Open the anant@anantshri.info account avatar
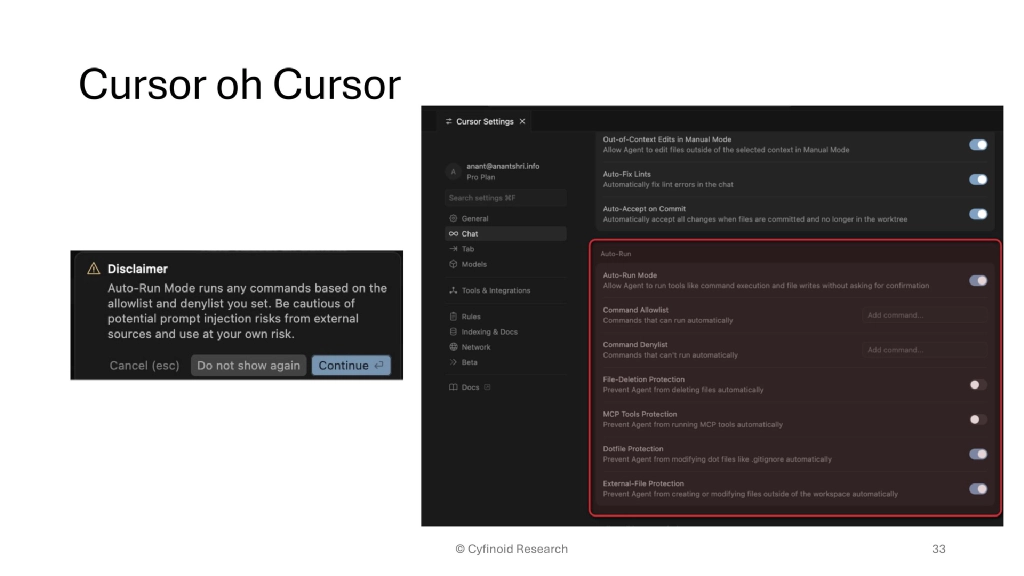1024x576 pixels. (455, 171)
